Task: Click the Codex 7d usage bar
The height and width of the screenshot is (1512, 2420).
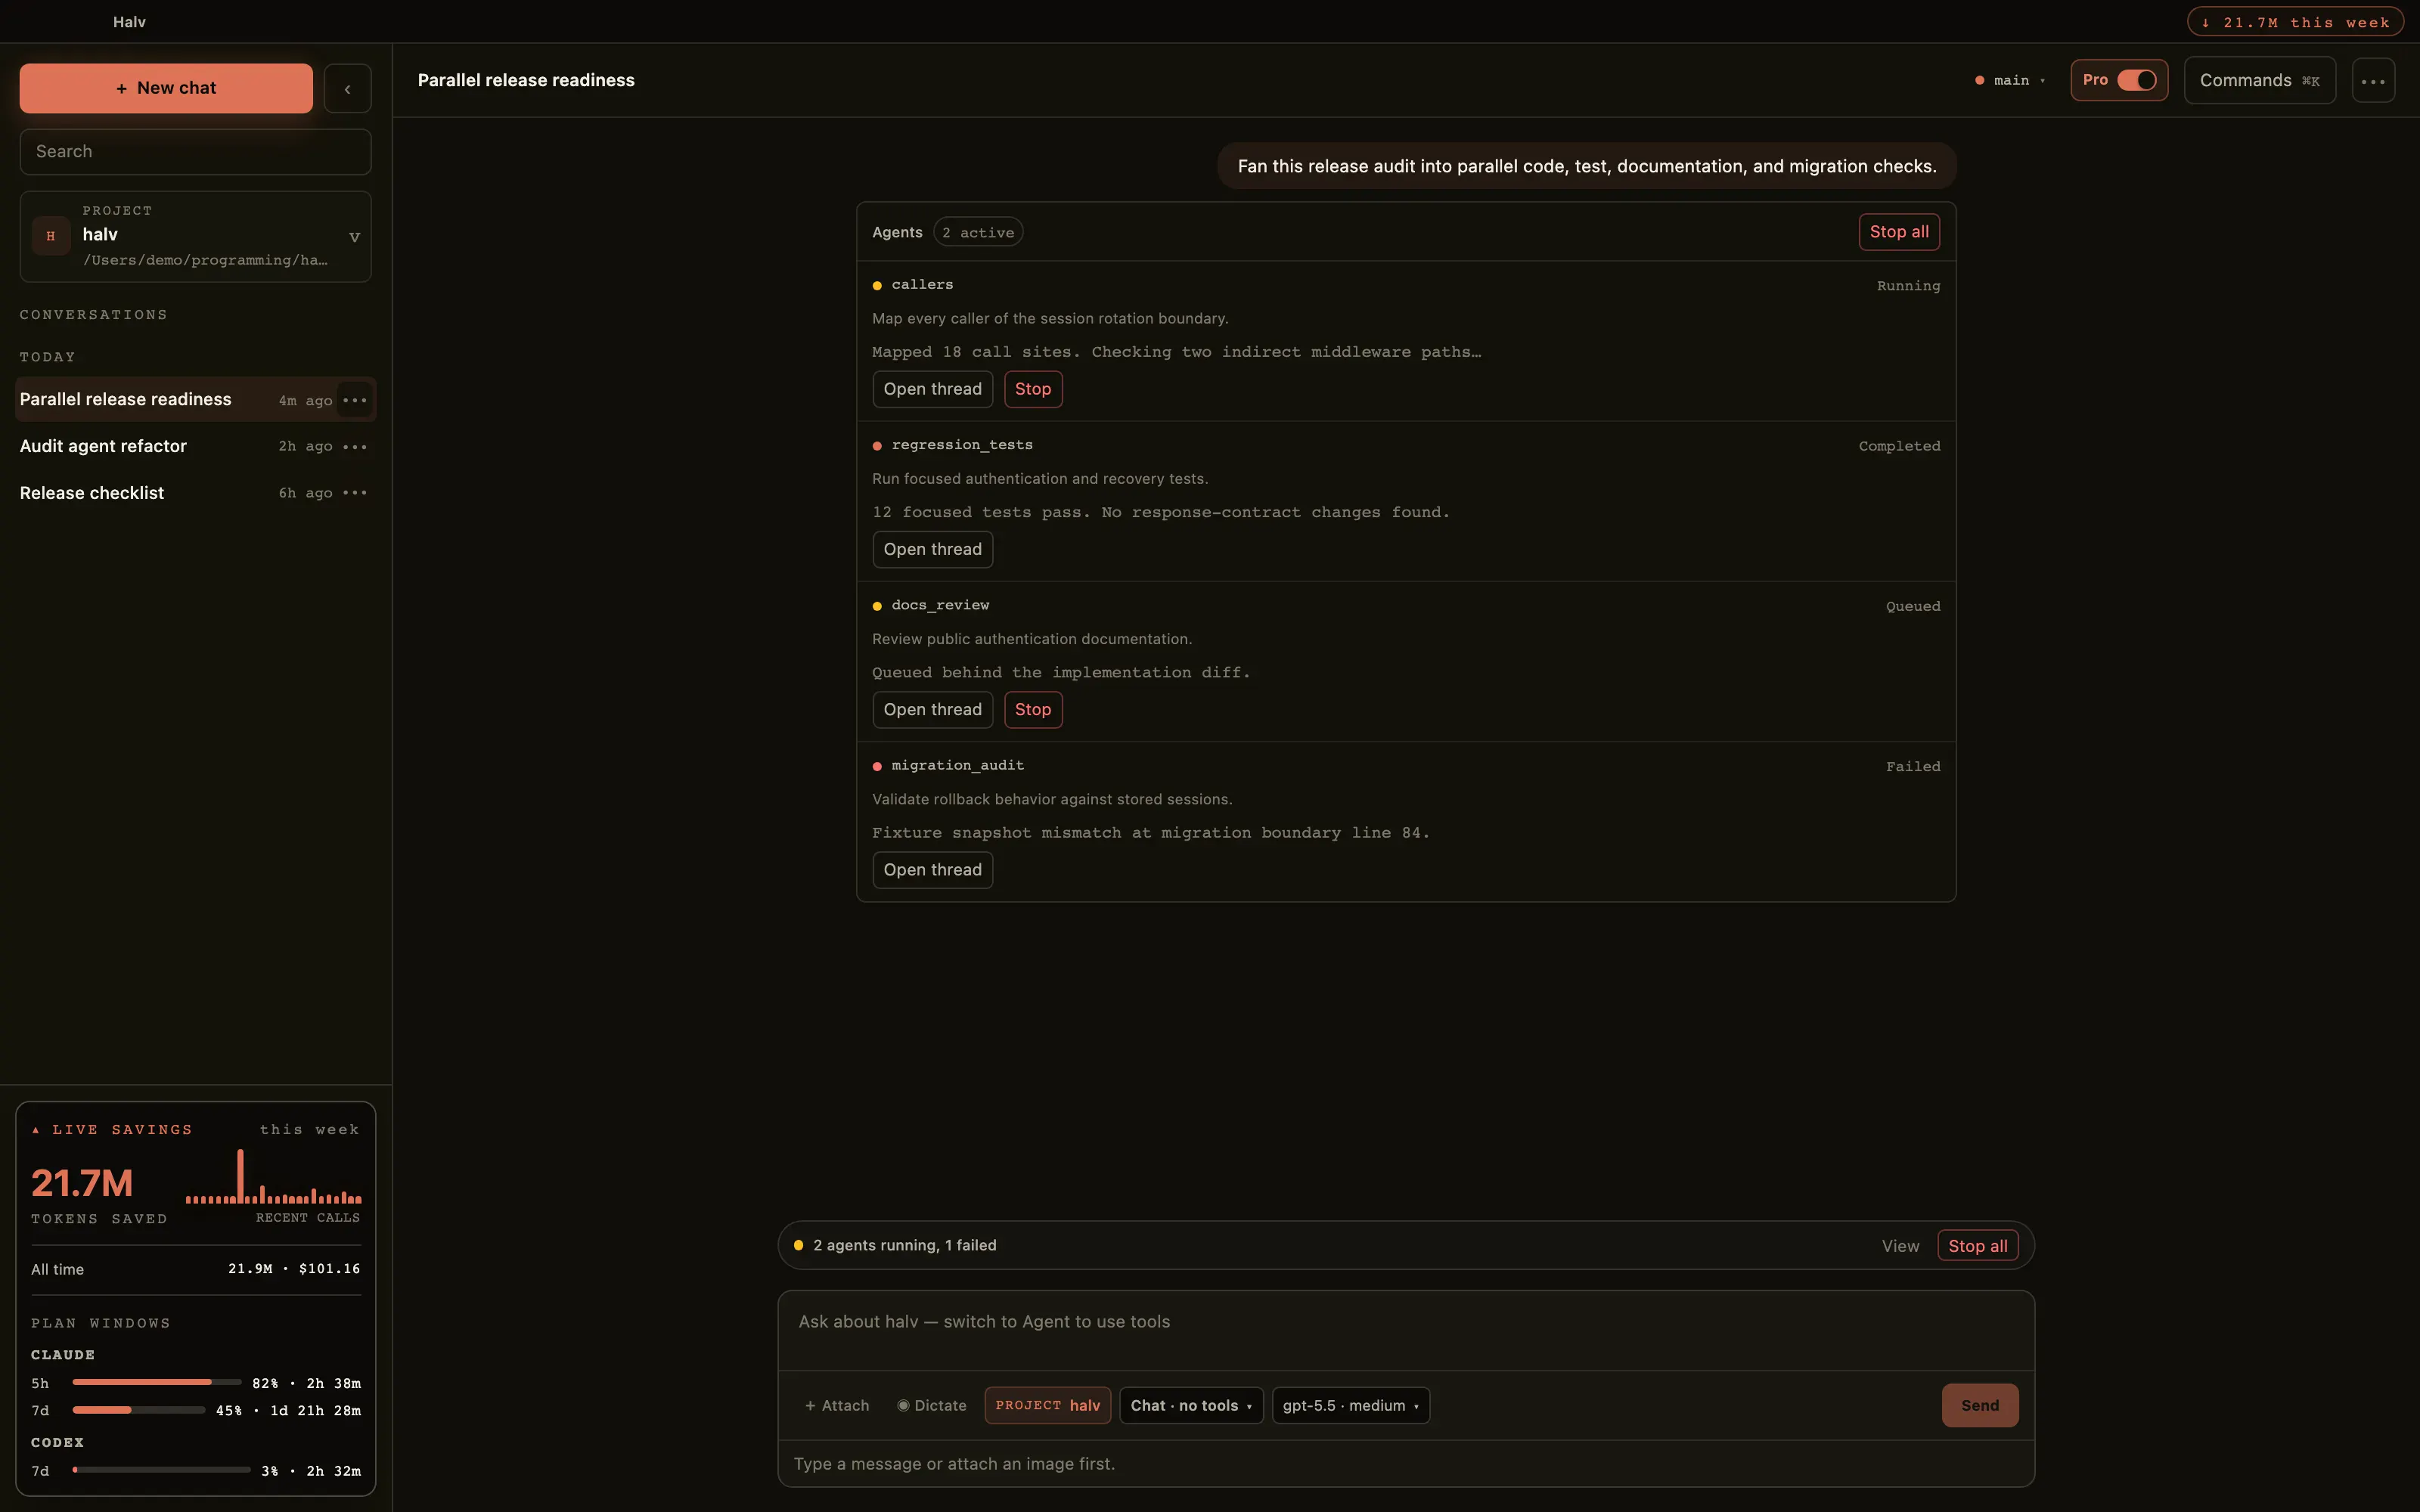Action: 161,1470
